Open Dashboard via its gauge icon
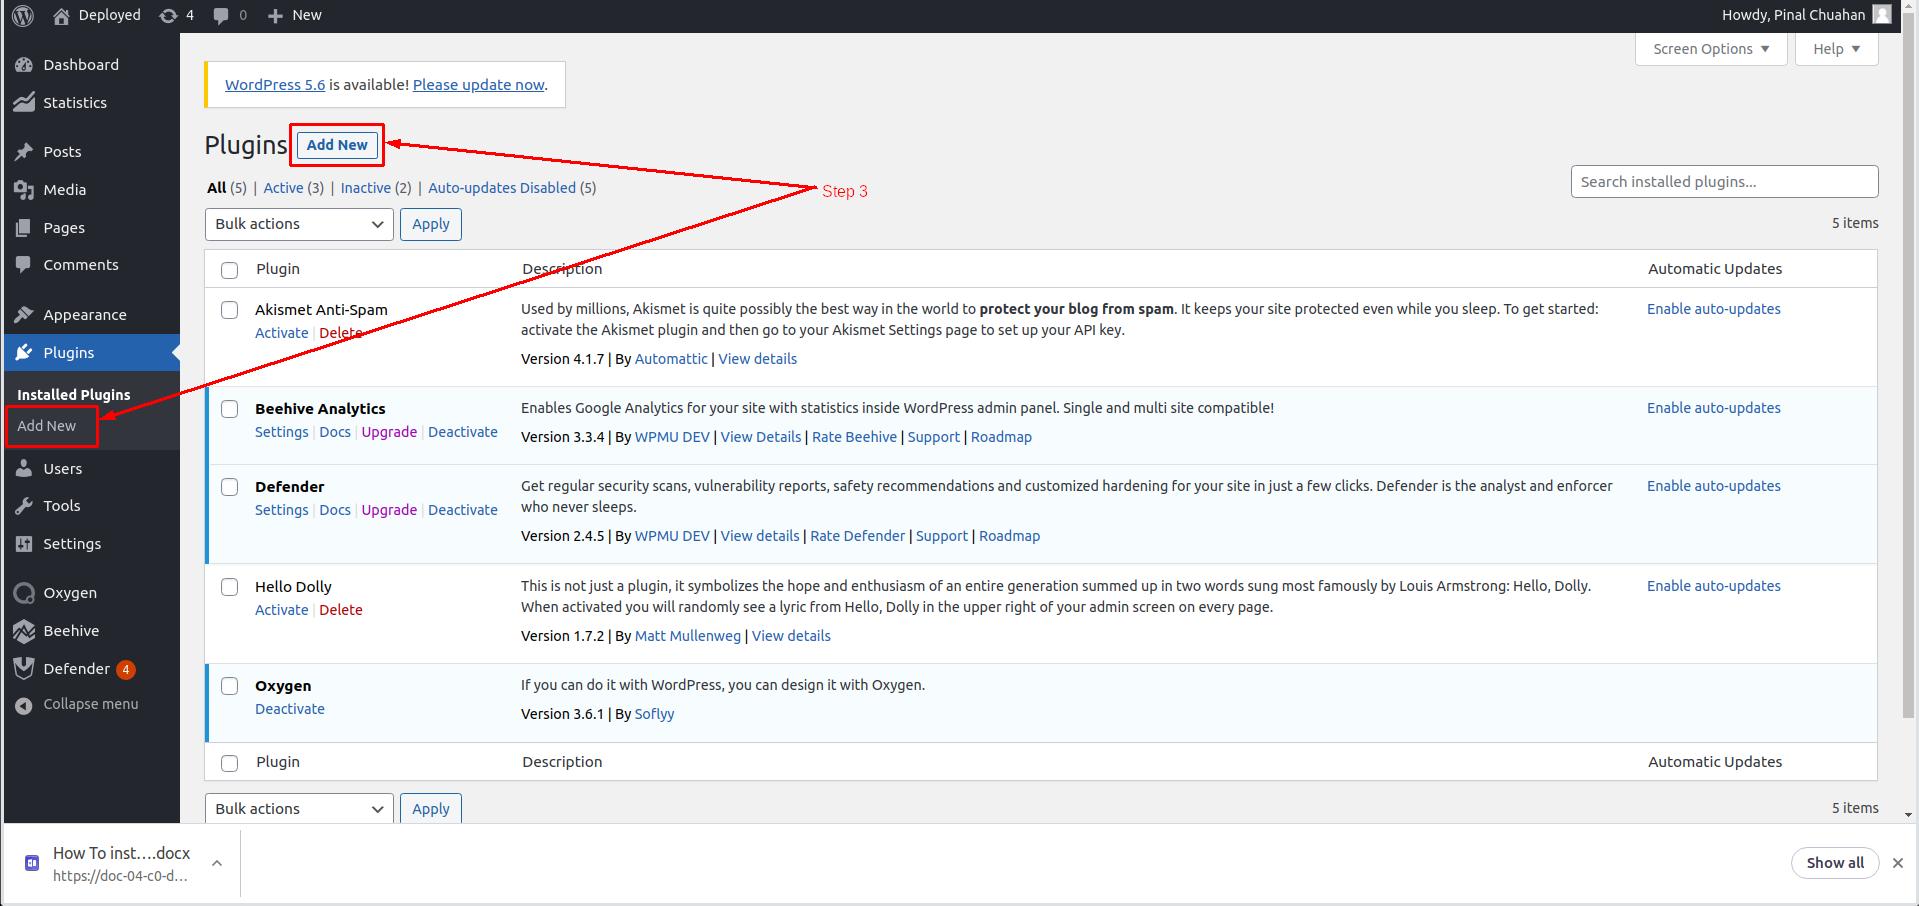The height and width of the screenshot is (906, 1919). (x=24, y=65)
